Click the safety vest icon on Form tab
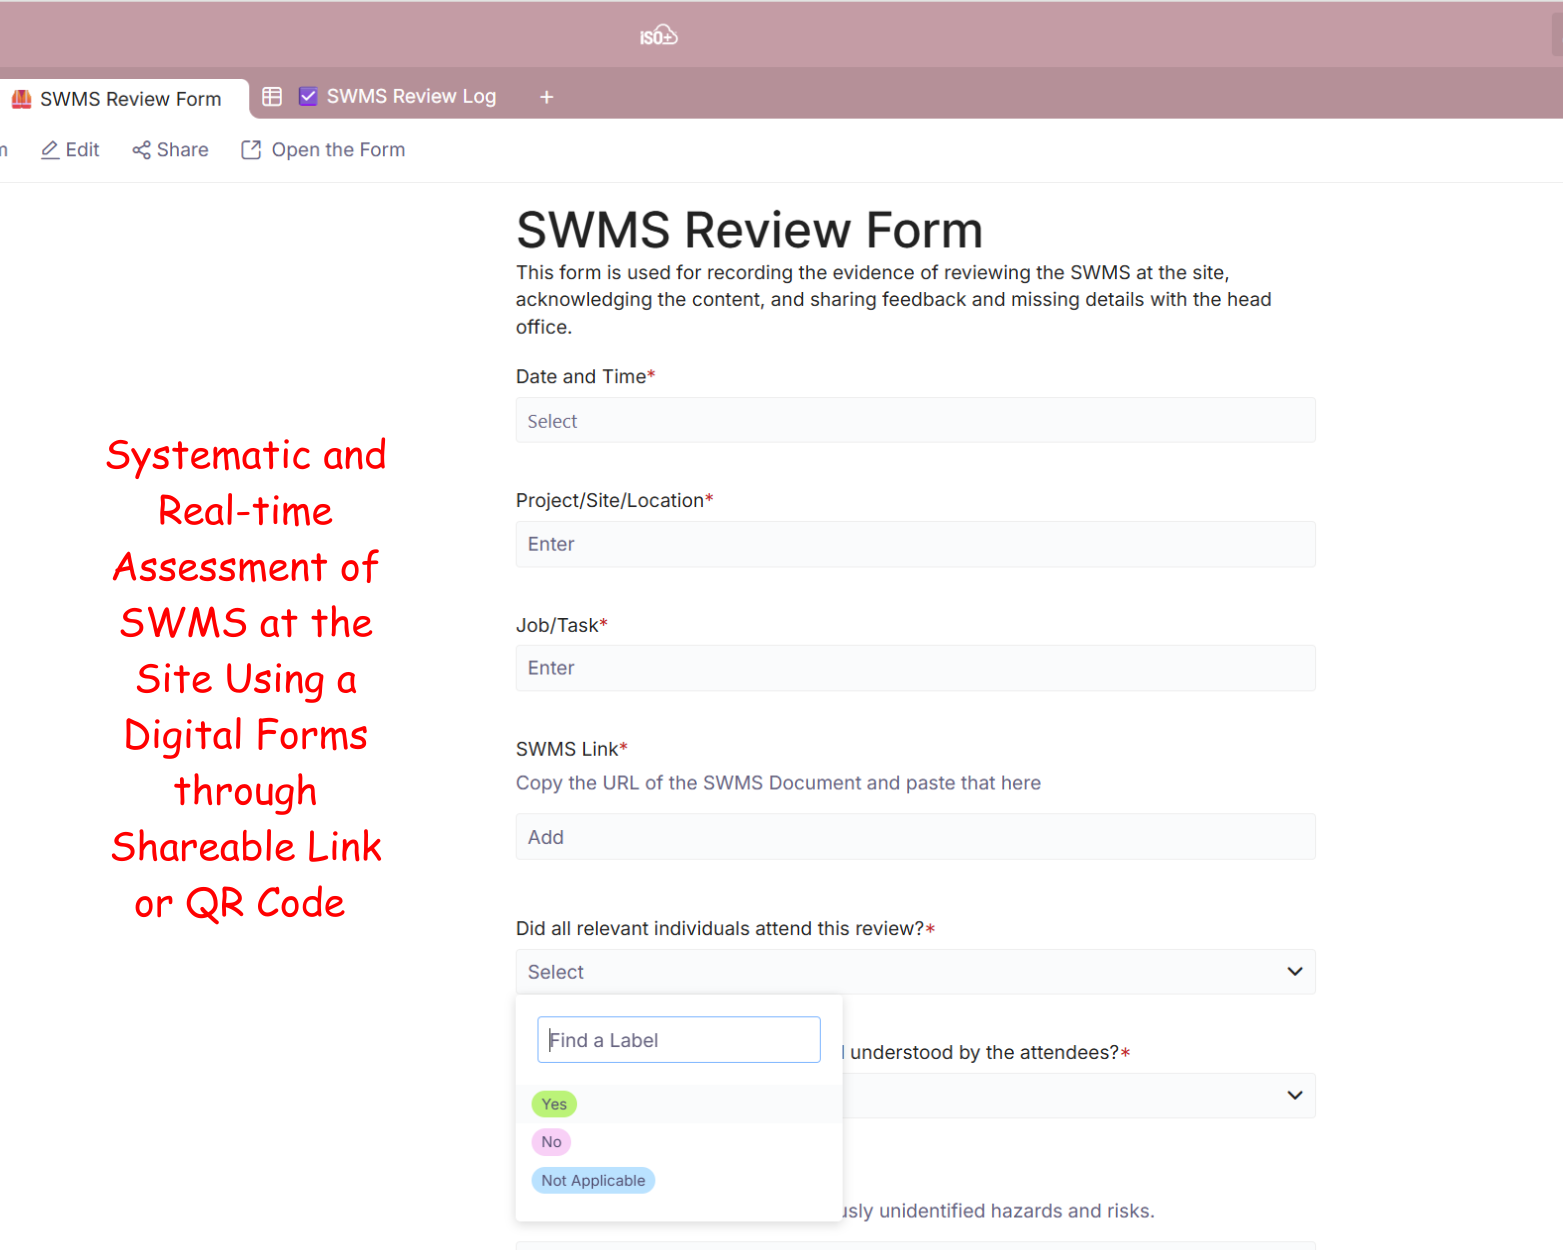This screenshot has width=1563, height=1250. click(x=21, y=99)
